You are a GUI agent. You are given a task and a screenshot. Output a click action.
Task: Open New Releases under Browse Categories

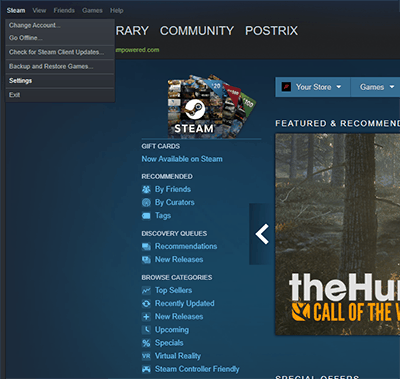179,316
